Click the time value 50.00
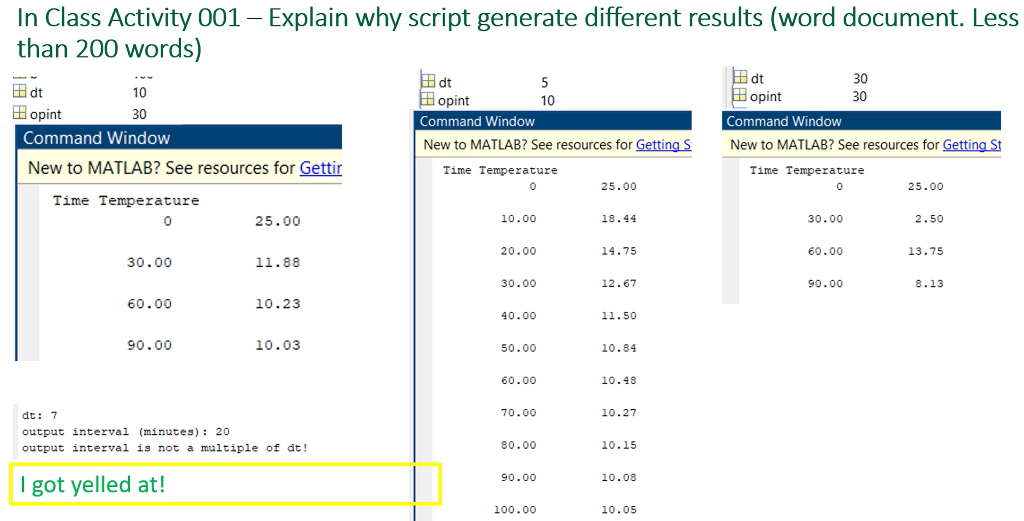 (x=519, y=348)
